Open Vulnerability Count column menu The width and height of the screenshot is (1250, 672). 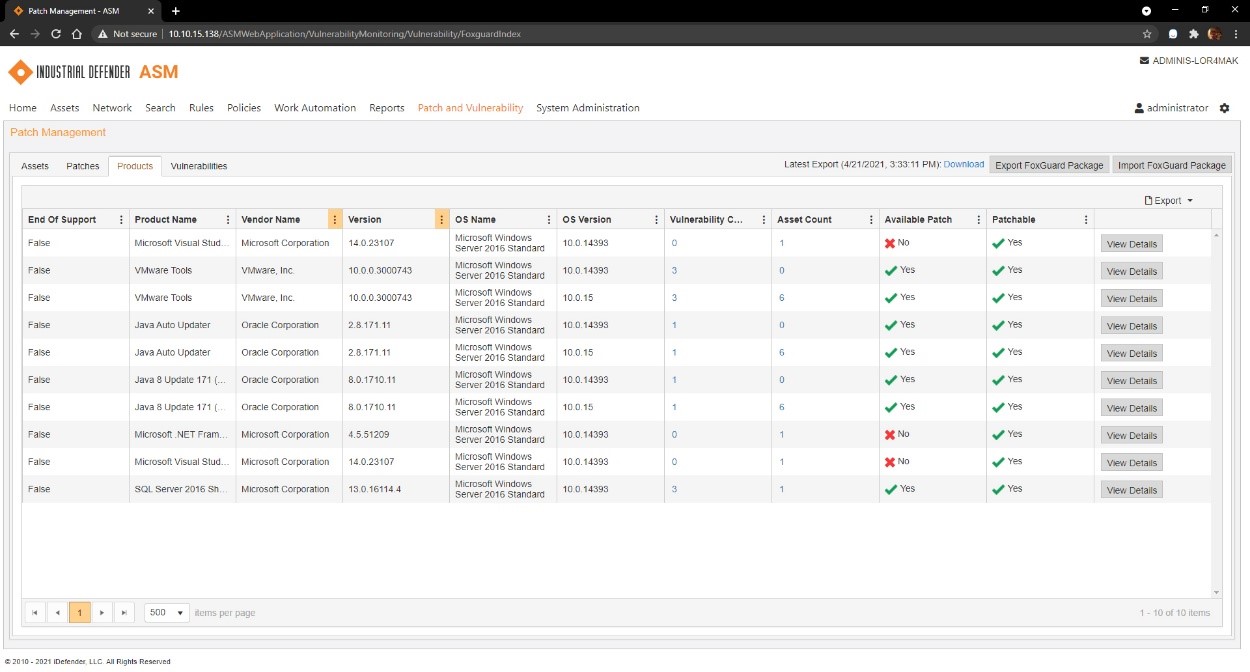coord(764,220)
